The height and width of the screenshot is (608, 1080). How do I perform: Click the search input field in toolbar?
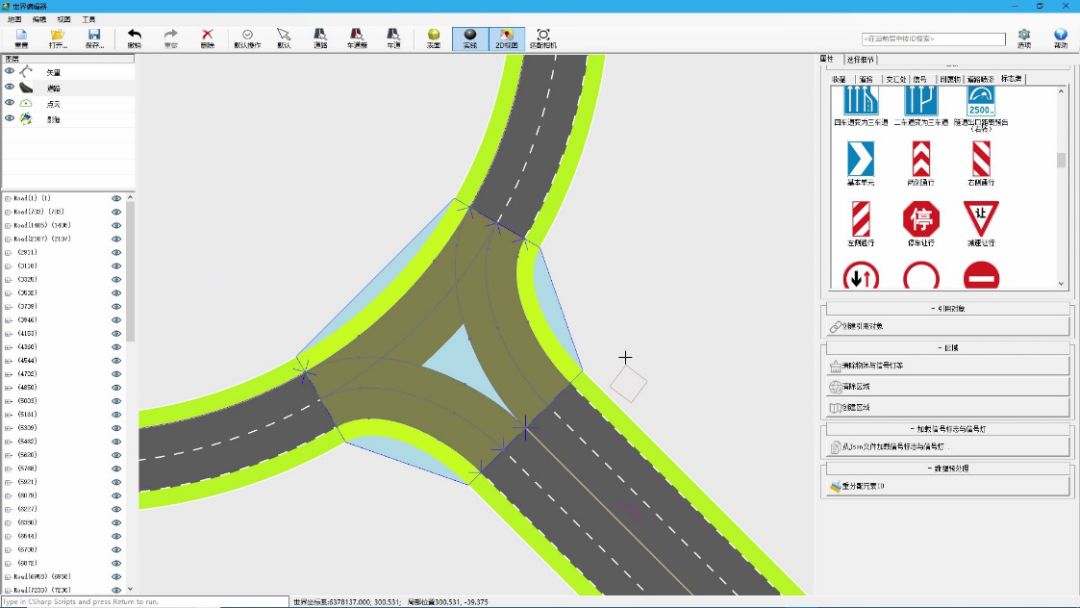(933, 39)
